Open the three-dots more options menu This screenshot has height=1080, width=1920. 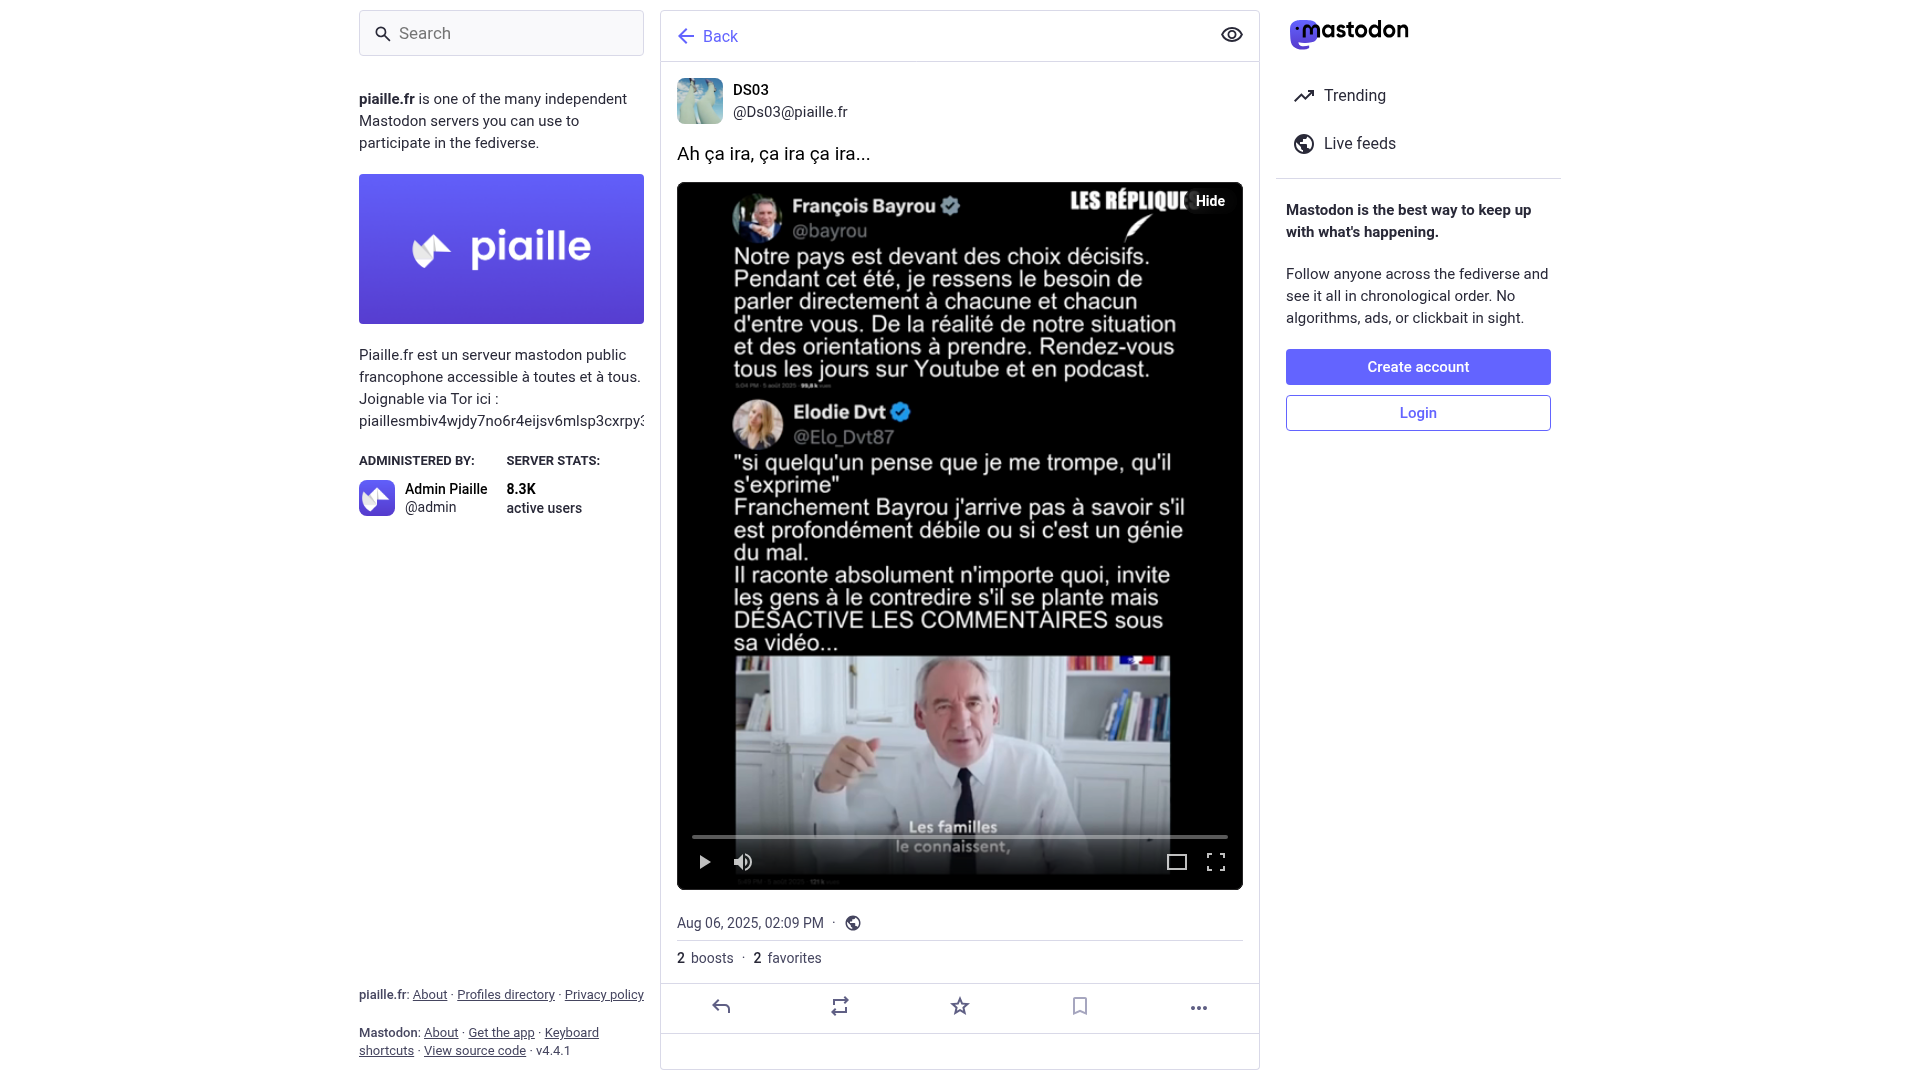[x=1199, y=1008]
